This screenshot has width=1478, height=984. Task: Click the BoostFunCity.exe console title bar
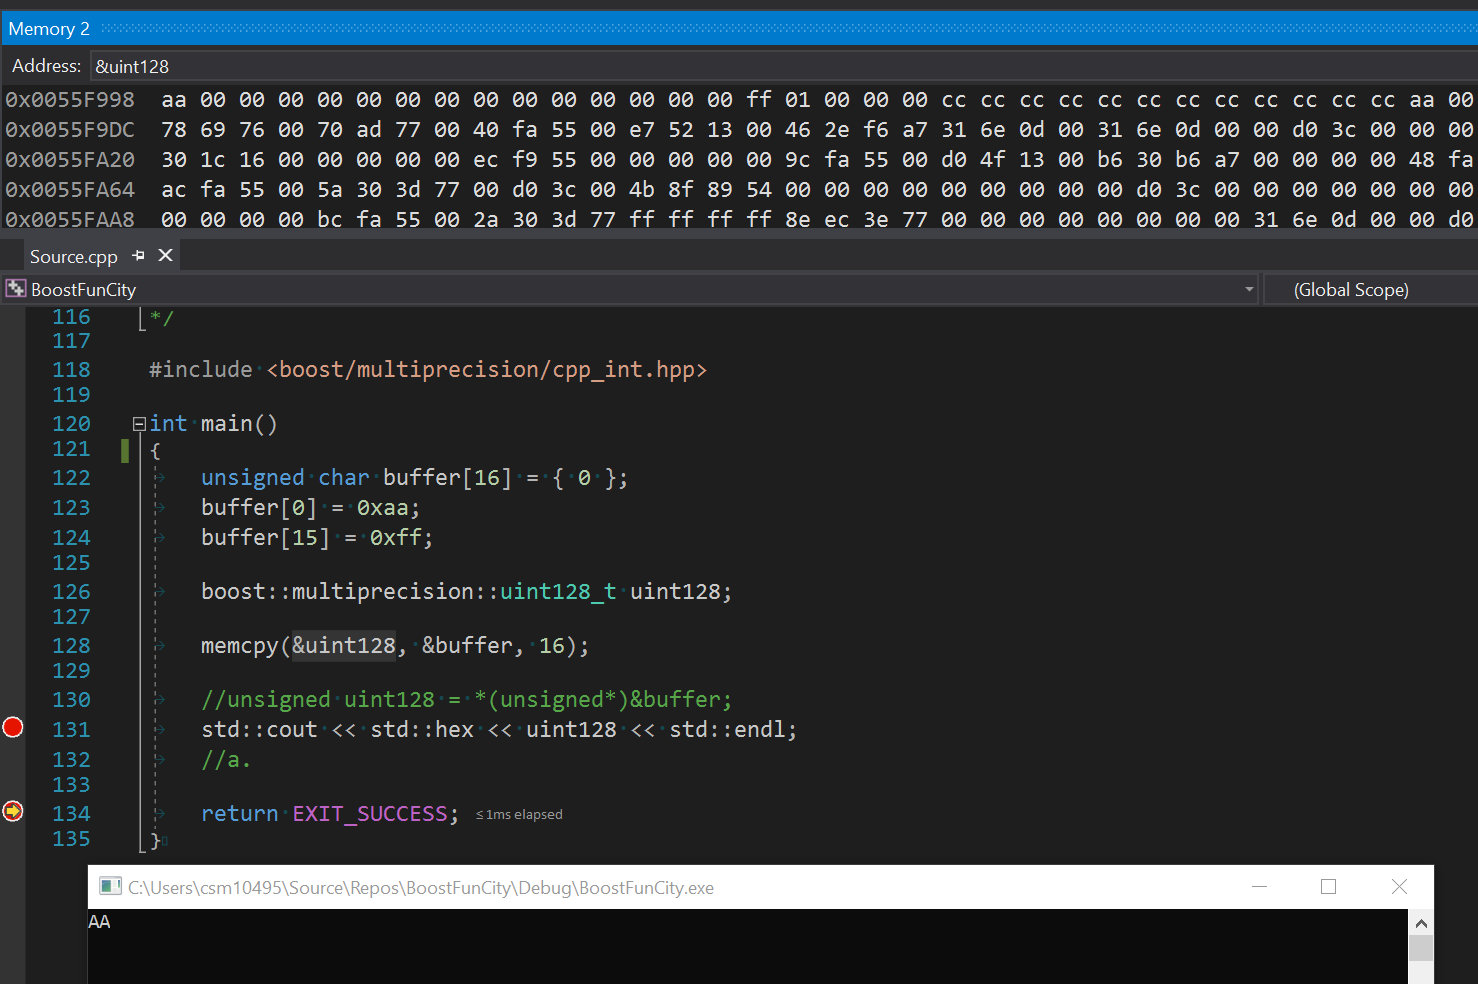760,887
